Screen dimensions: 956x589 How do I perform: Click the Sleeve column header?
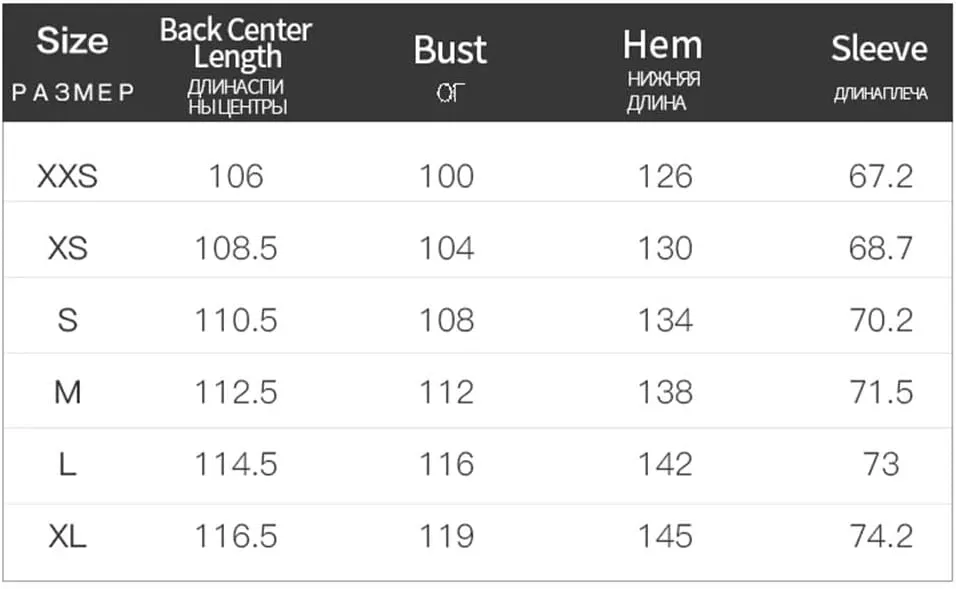tap(879, 49)
